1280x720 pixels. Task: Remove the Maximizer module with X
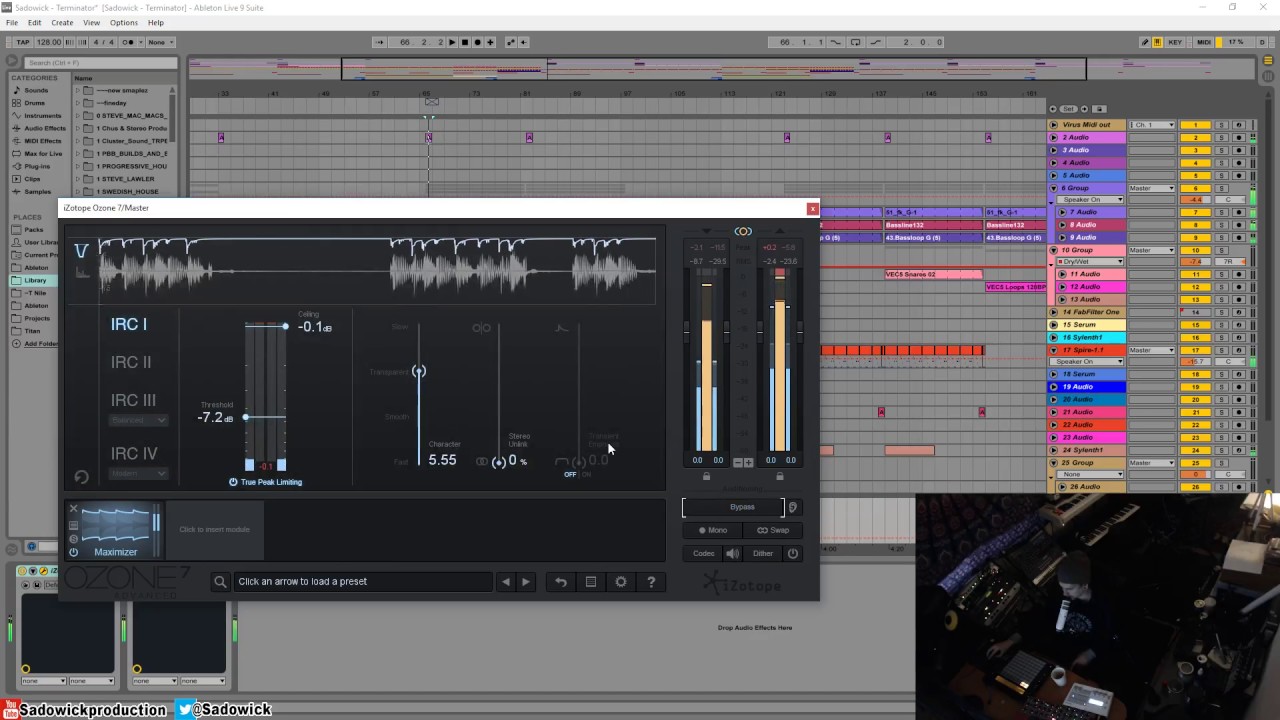pos(73,509)
